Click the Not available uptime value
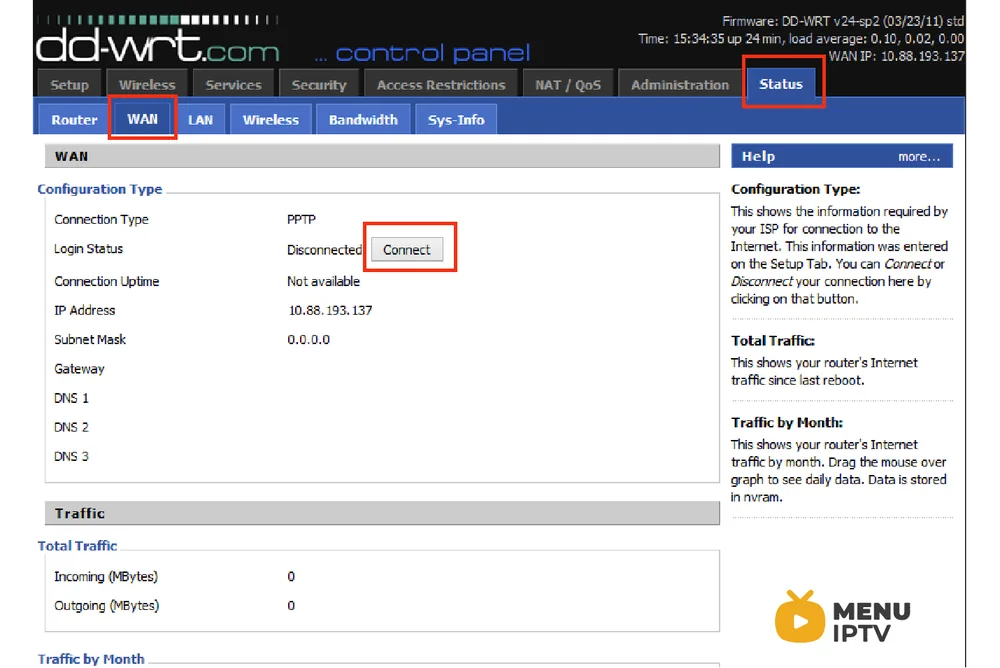The image size is (1000, 668). tap(323, 281)
